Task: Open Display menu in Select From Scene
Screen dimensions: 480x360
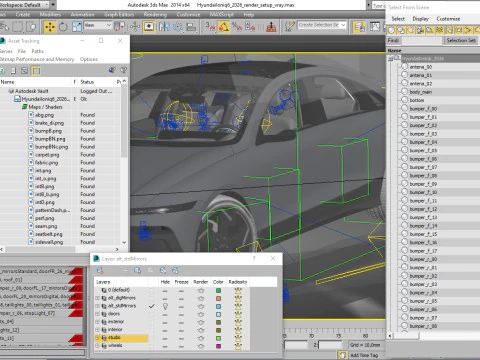Action: point(421,19)
